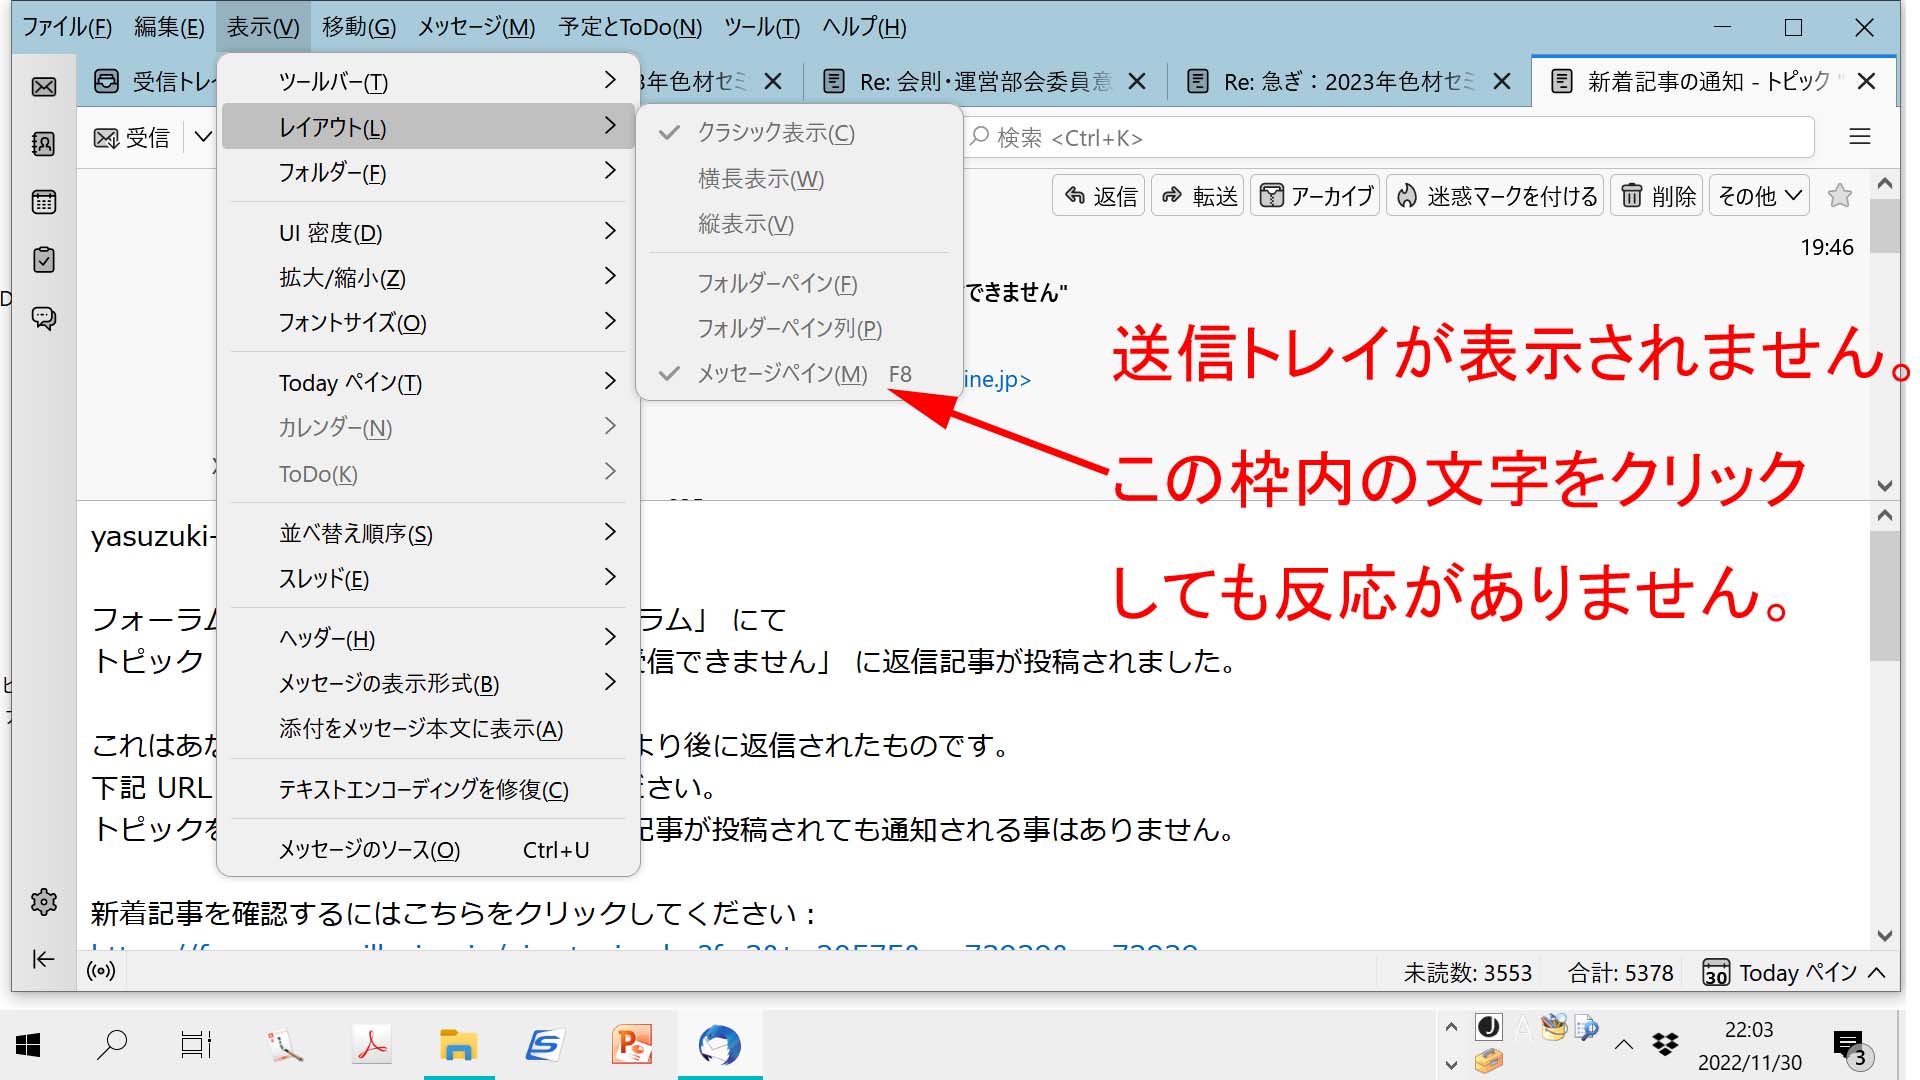Click the 削除 delete button

coord(1658,196)
